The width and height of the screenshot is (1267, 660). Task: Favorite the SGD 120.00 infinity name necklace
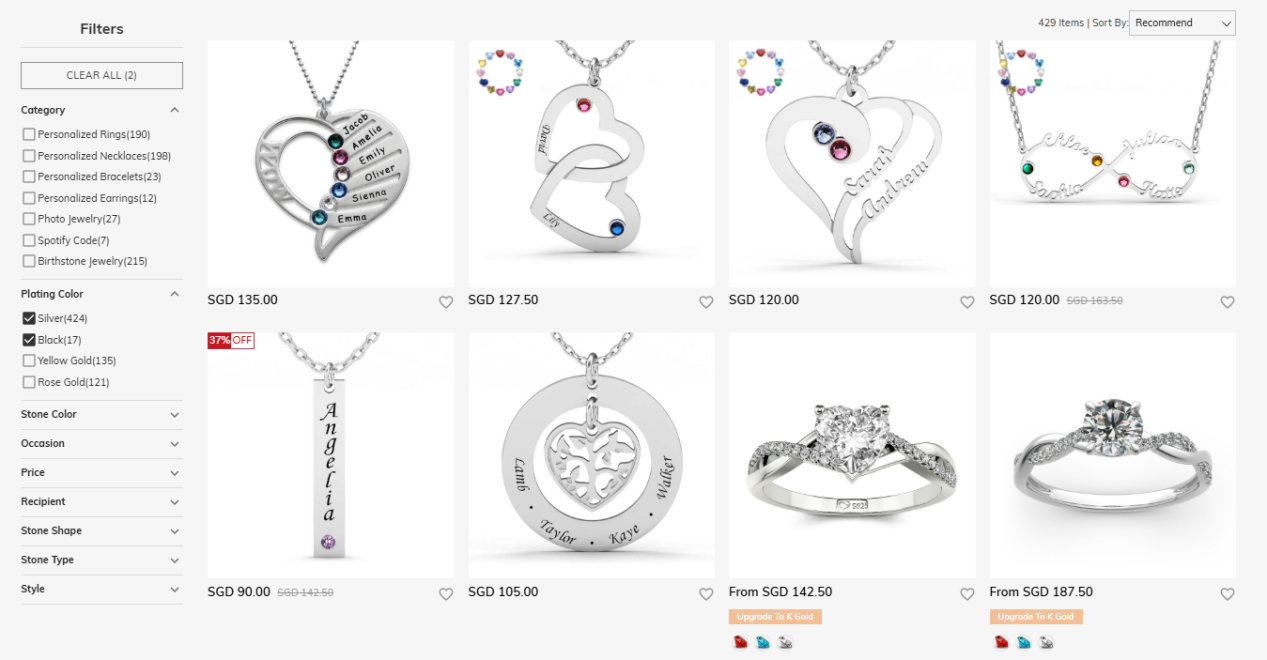[1227, 302]
